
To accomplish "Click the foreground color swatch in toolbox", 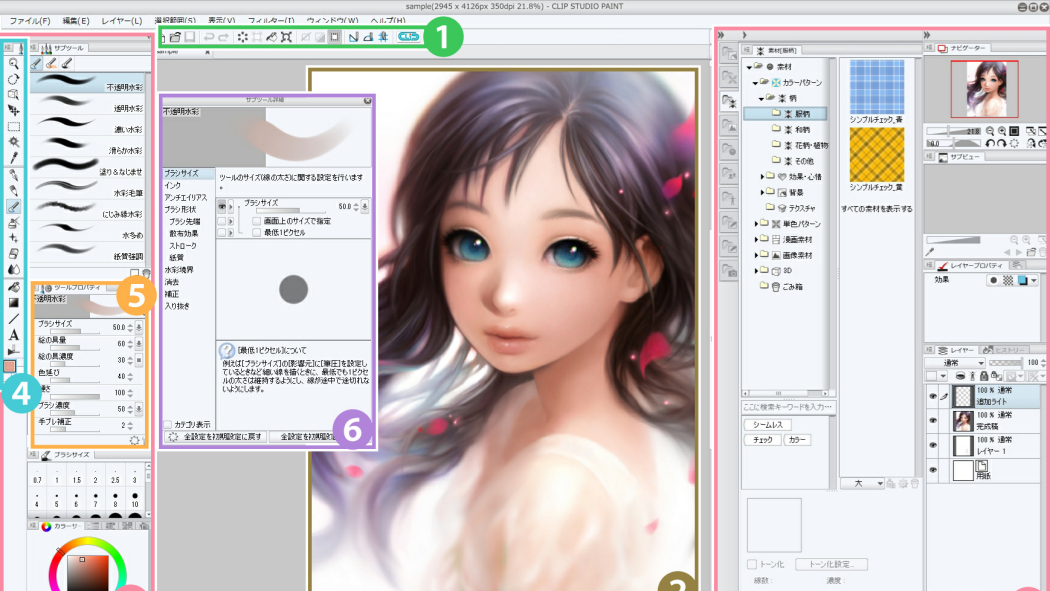I will pos(9,366).
